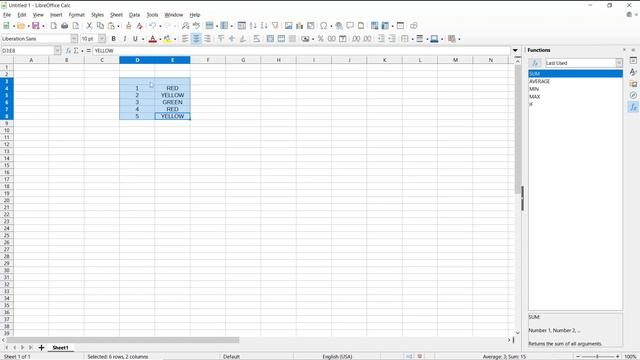The height and width of the screenshot is (360, 640).
Task: Click the Sort Ascending icon
Action: click(x=253, y=26)
